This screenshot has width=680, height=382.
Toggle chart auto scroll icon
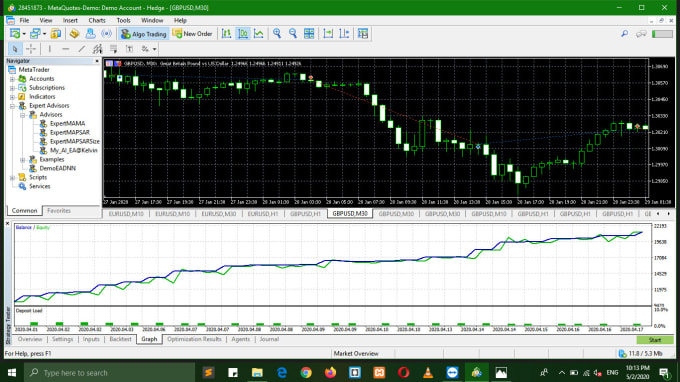328,33
